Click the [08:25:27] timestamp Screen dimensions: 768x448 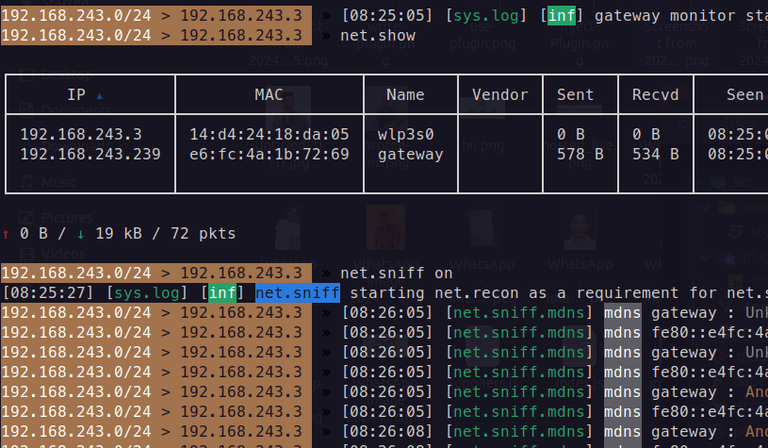tap(48, 293)
